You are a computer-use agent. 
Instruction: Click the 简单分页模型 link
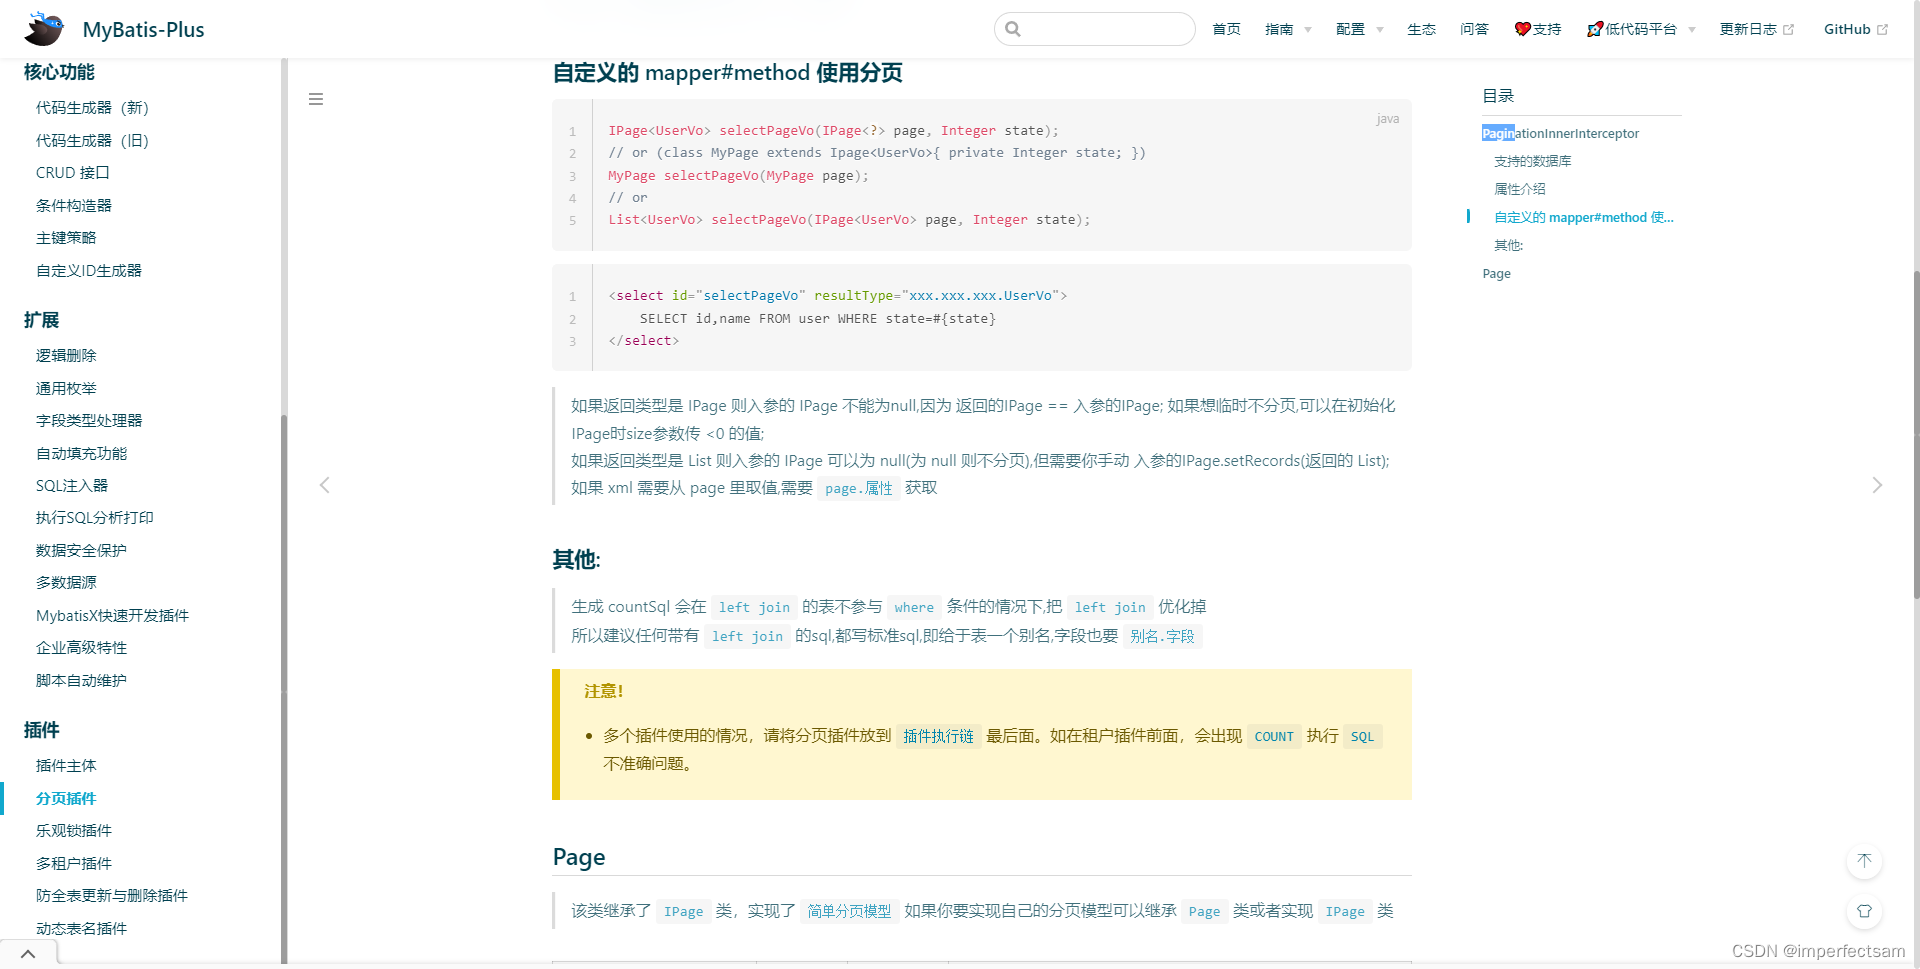click(x=849, y=911)
